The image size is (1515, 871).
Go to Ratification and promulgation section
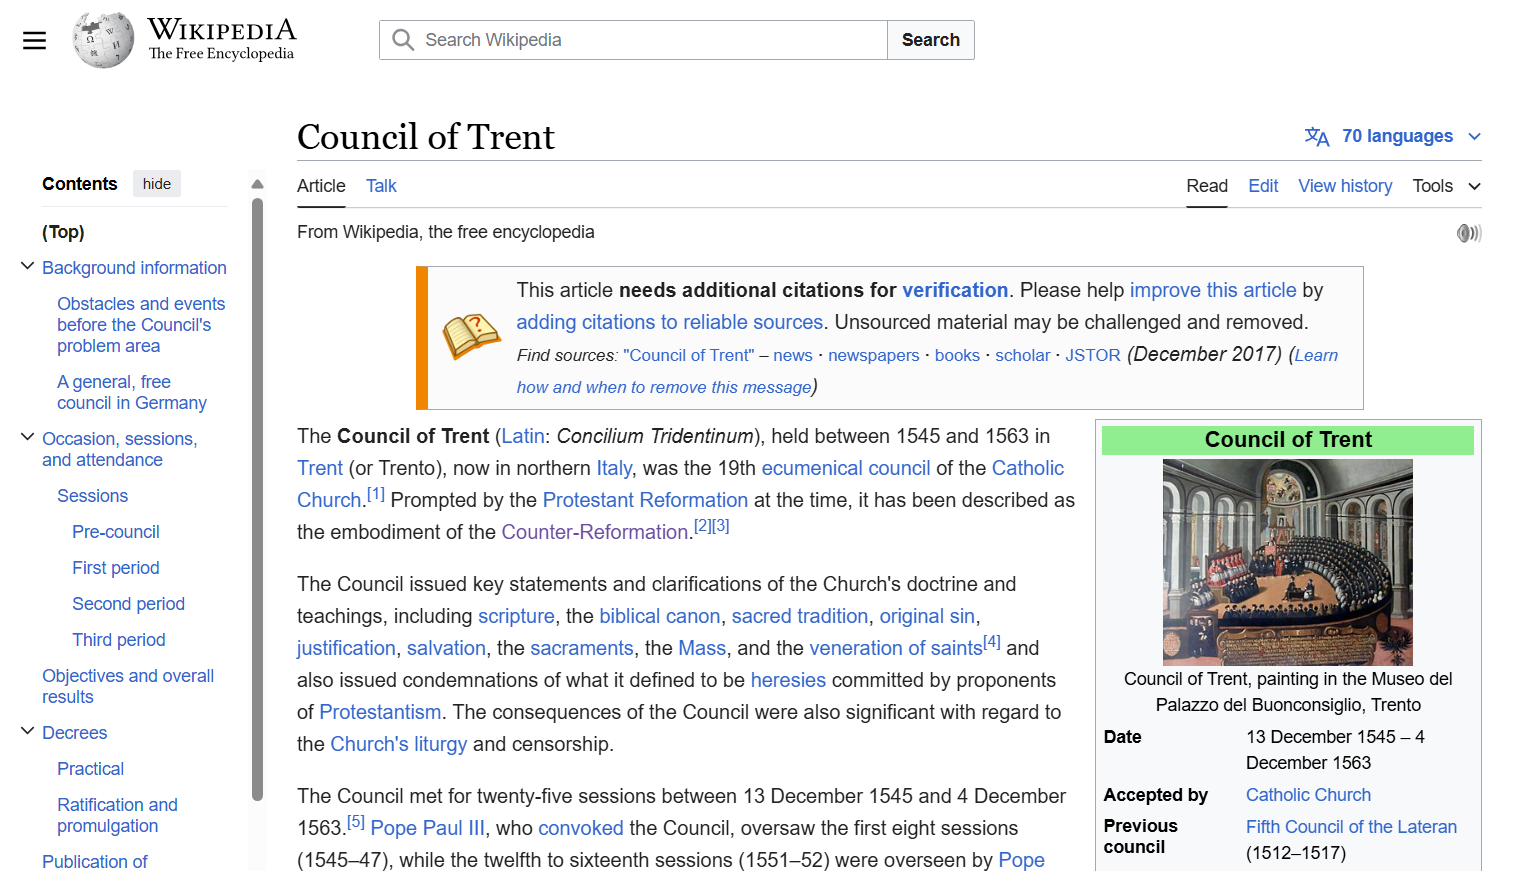coord(117,815)
